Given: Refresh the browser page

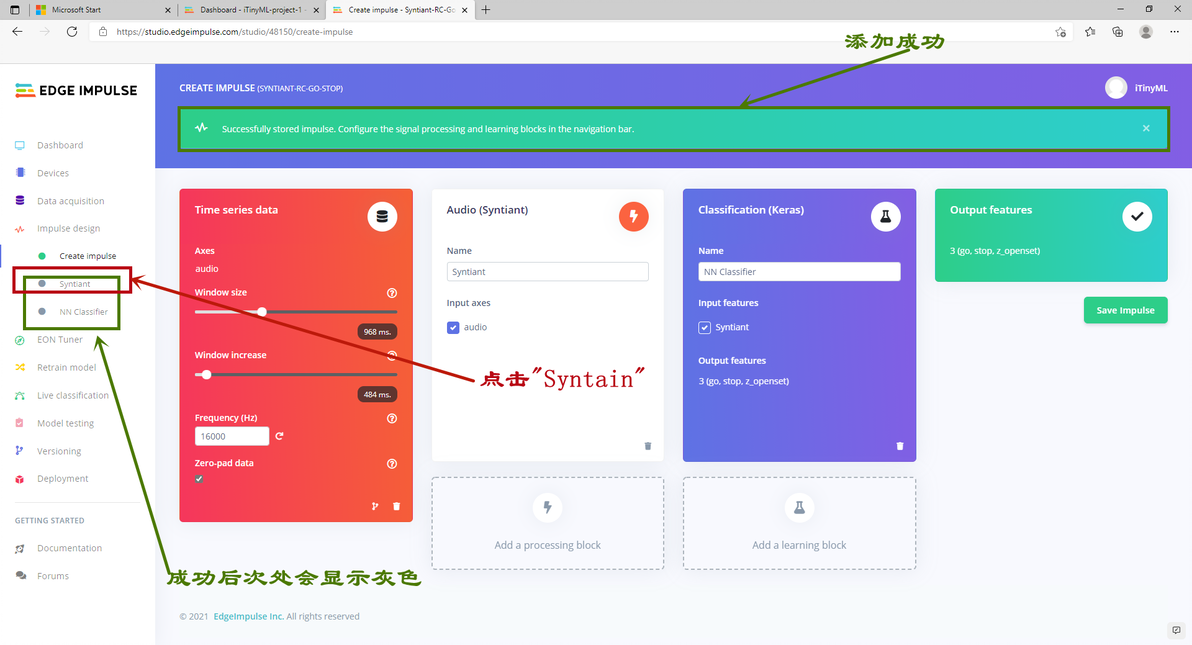Looking at the screenshot, I should (x=72, y=32).
